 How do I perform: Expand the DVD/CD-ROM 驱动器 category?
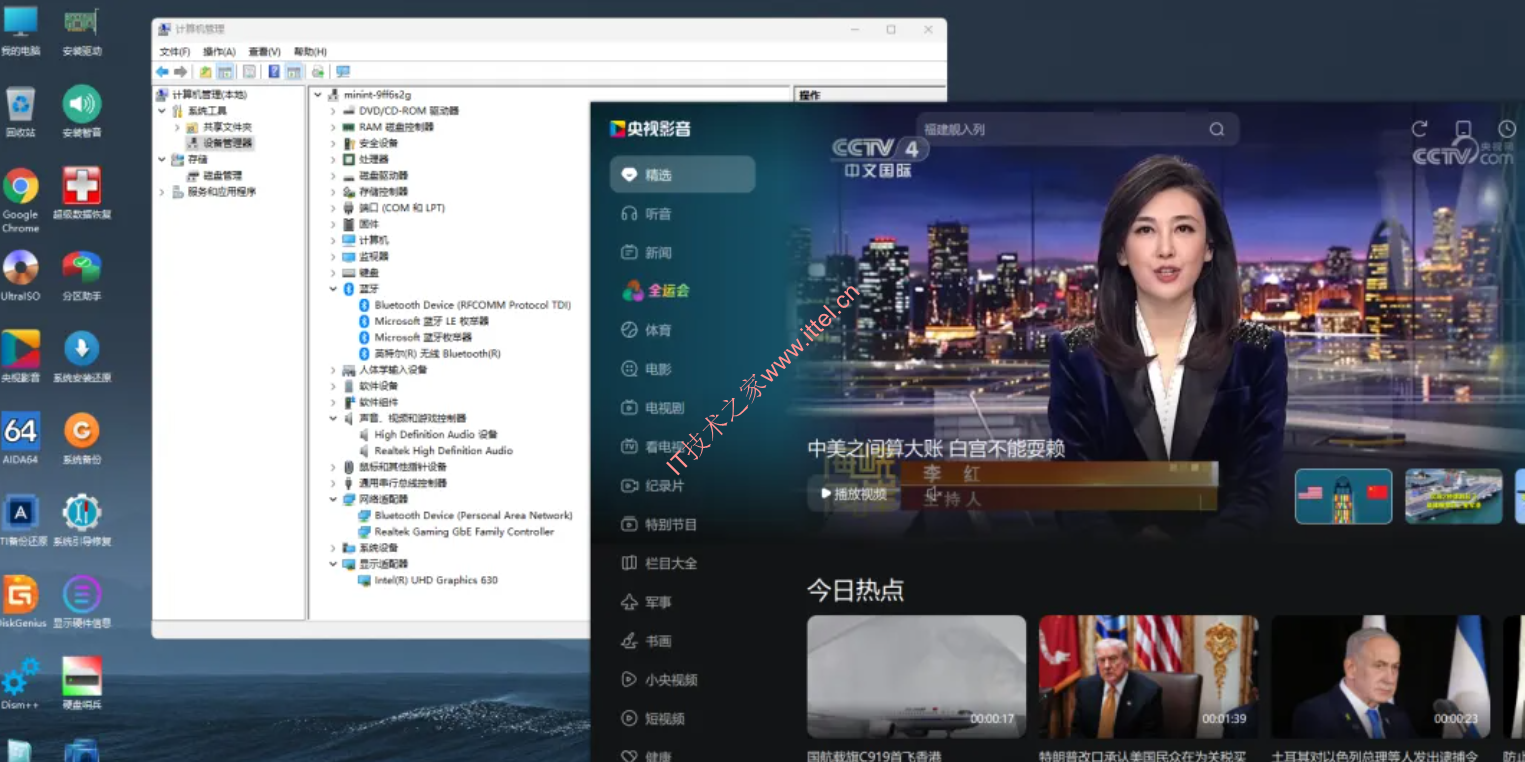333,111
